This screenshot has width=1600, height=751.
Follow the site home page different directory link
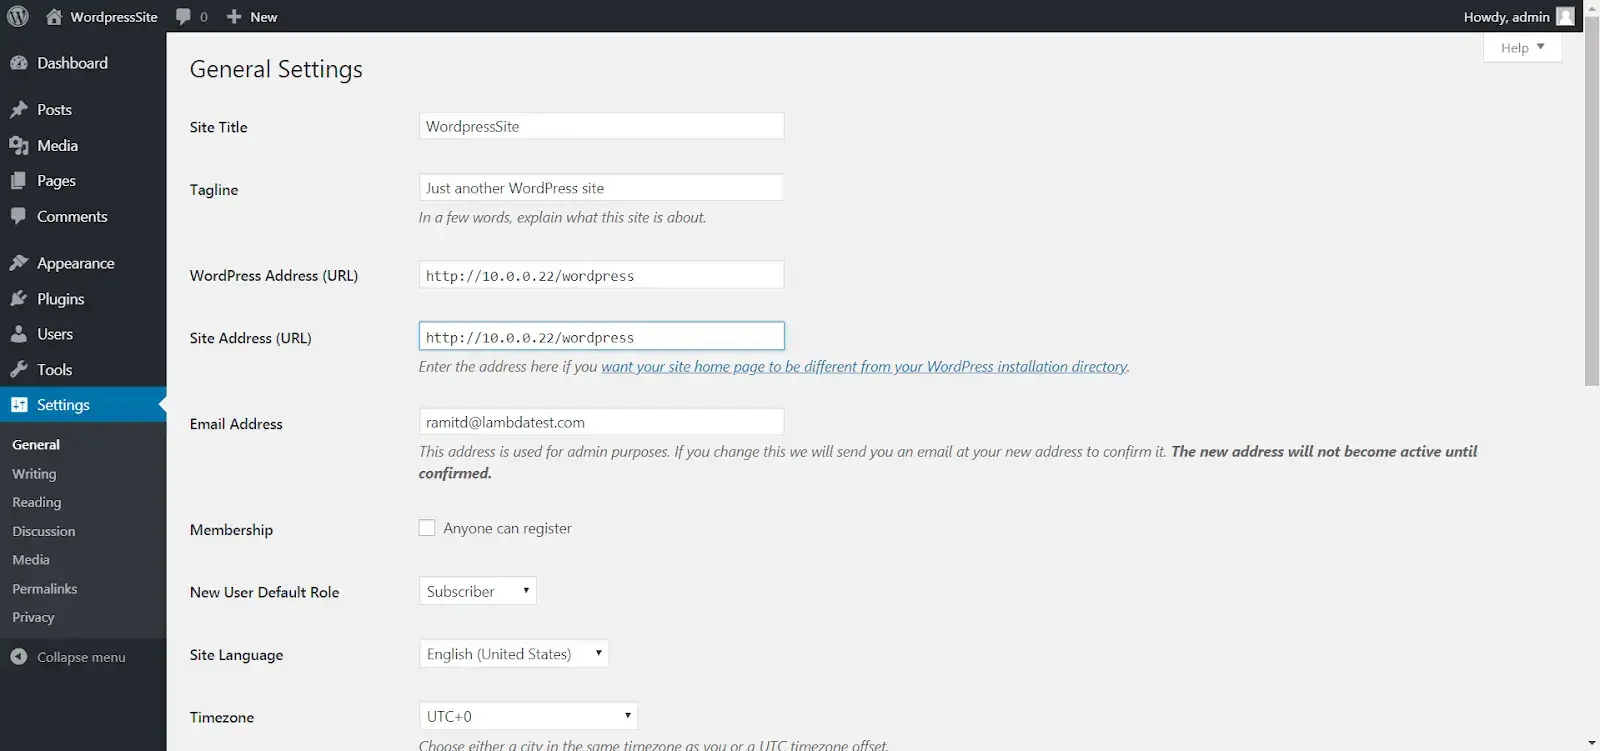click(x=864, y=367)
